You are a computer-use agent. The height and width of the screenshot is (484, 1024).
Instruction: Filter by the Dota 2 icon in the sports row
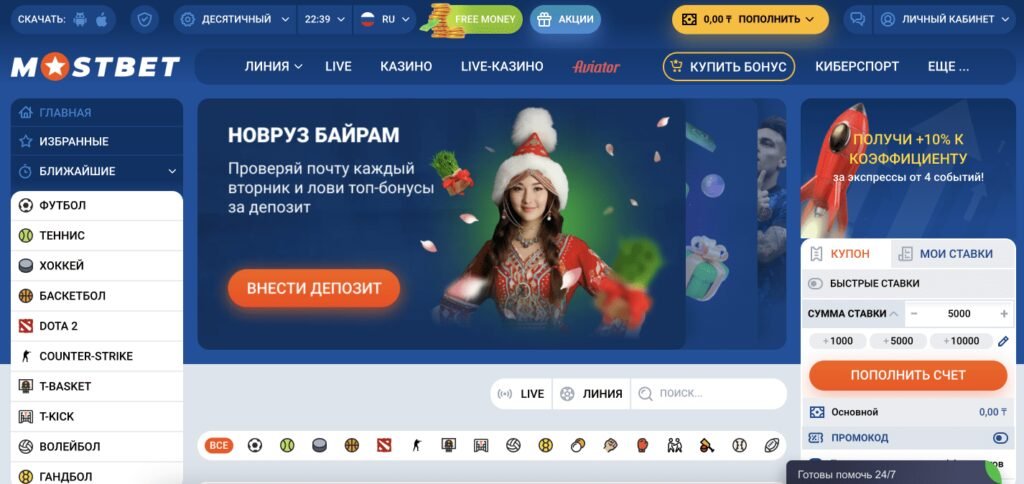[384, 445]
